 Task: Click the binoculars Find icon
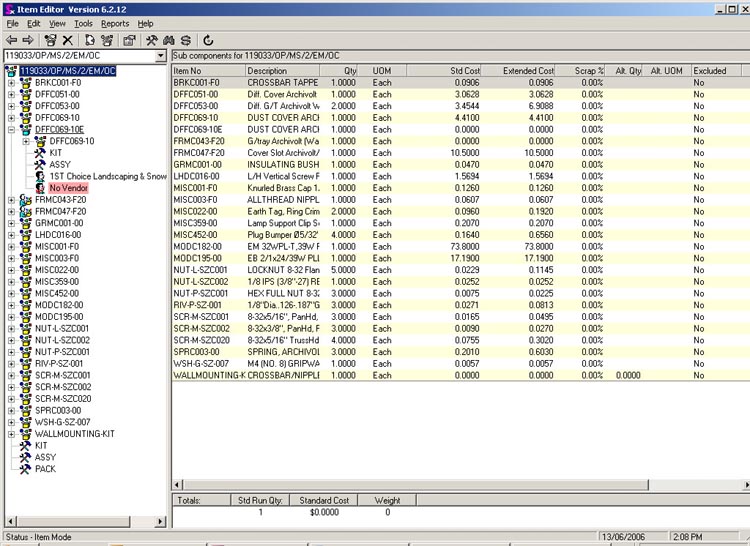(x=169, y=40)
